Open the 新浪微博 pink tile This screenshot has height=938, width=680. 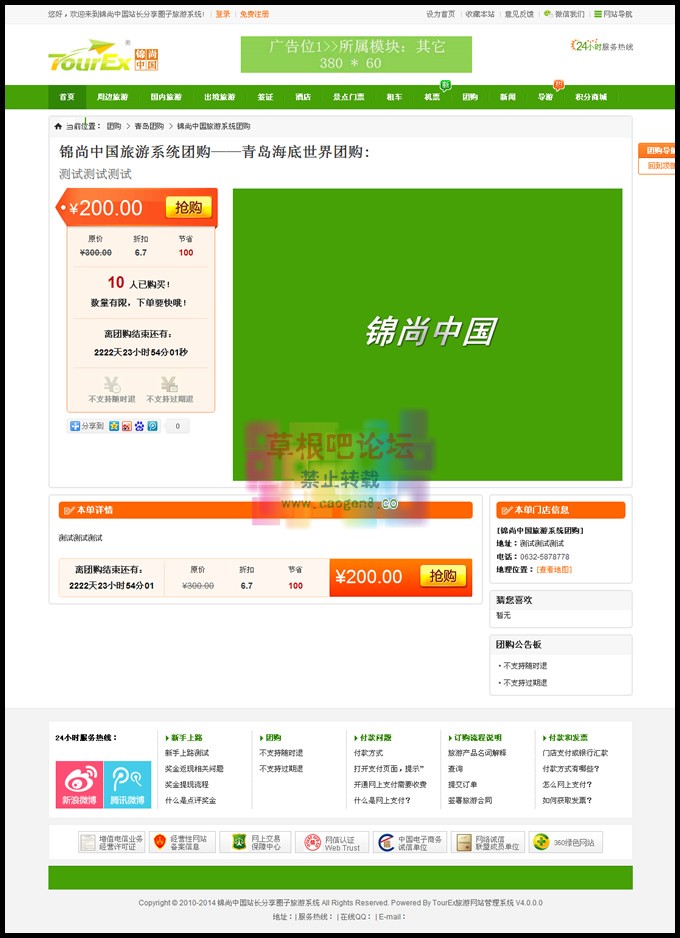click(x=79, y=784)
